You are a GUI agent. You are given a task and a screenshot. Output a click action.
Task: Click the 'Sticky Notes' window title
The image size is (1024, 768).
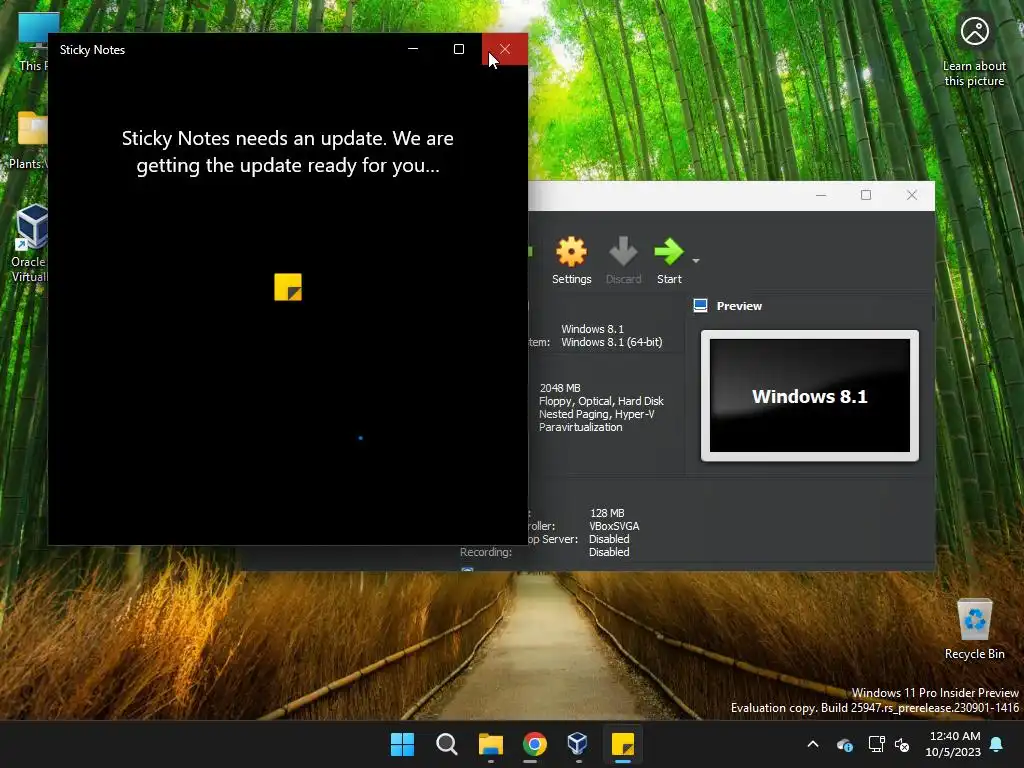pos(92,50)
